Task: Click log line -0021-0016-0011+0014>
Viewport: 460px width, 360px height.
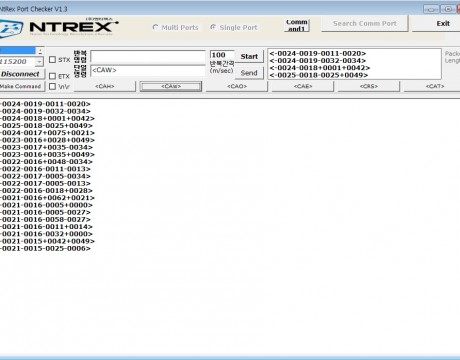Action: click(46, 227)
